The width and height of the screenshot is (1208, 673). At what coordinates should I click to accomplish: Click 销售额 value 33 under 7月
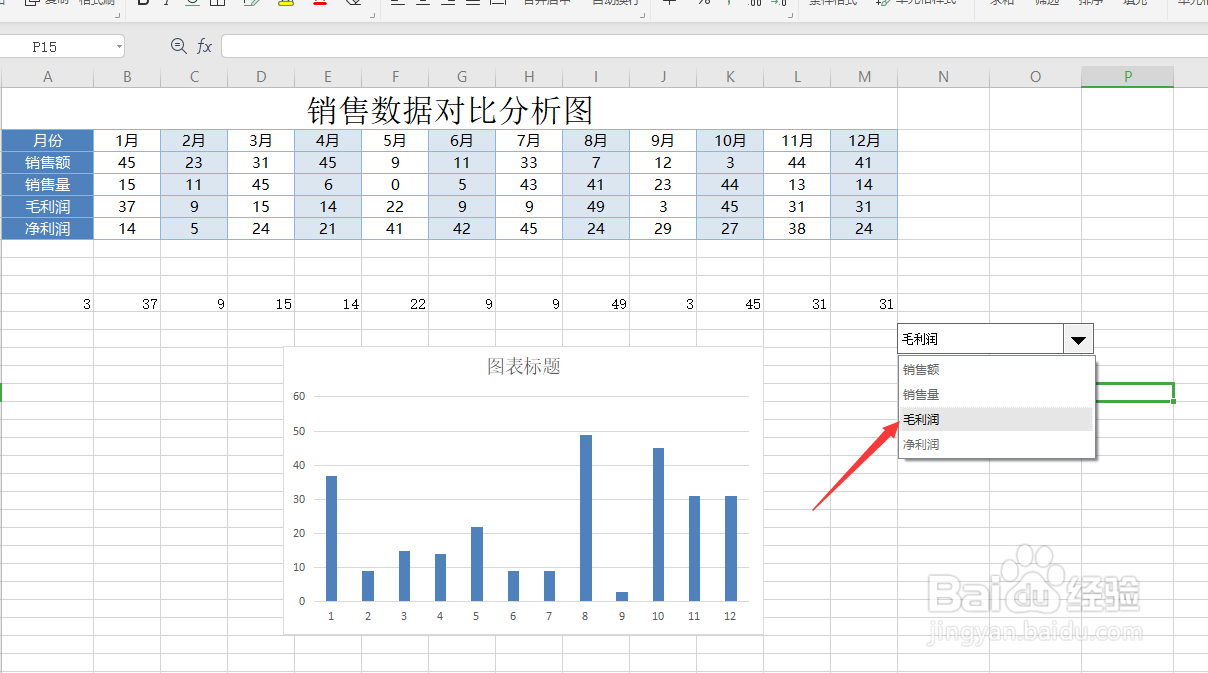[529, 163]
